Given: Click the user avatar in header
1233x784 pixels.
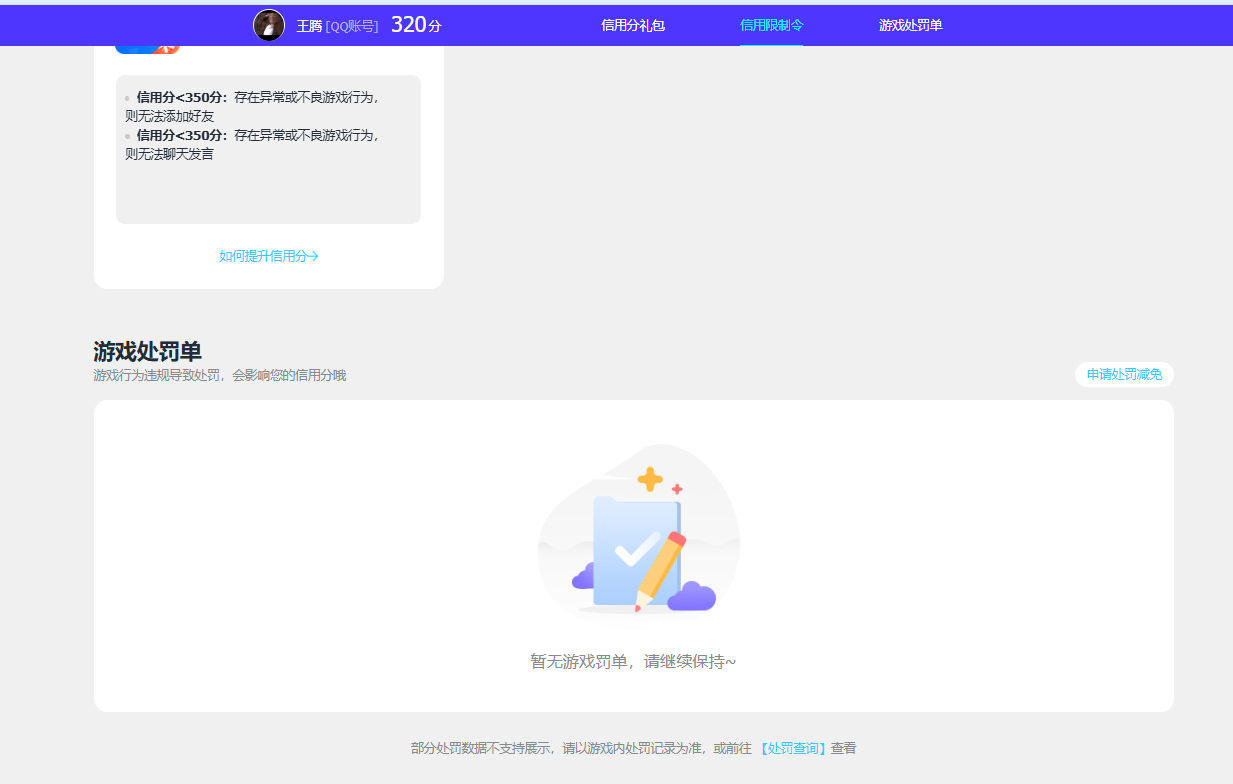Looking at the screenshot, I should coord(269,25).
